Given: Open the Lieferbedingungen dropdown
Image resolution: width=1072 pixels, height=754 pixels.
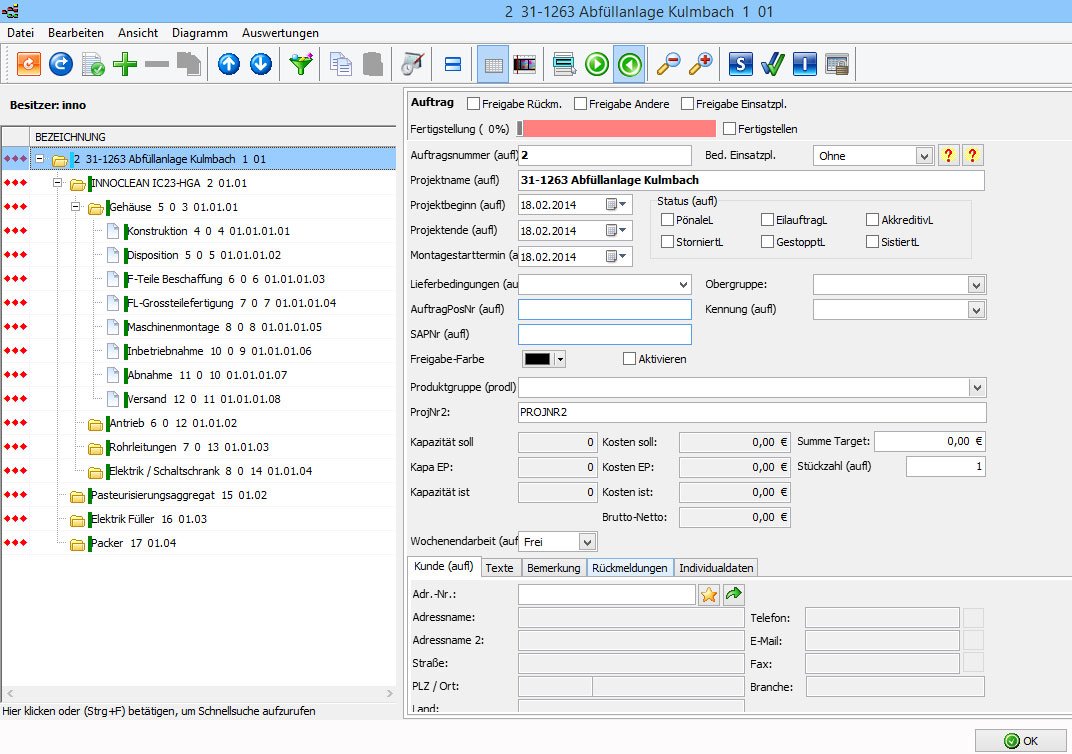Looking at the screenshot, I should tap(683, 285).
